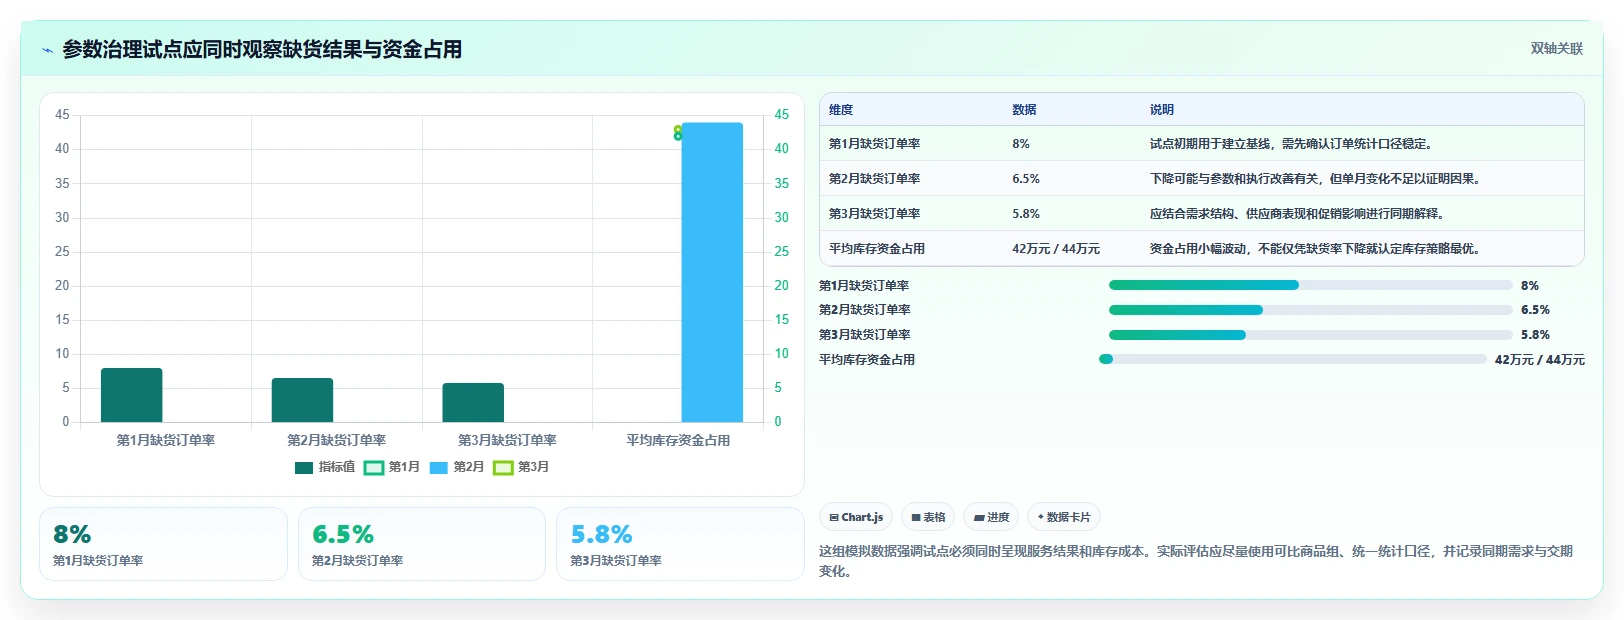Click note text beginning 应结合需求结构

tap(1298, 214)
